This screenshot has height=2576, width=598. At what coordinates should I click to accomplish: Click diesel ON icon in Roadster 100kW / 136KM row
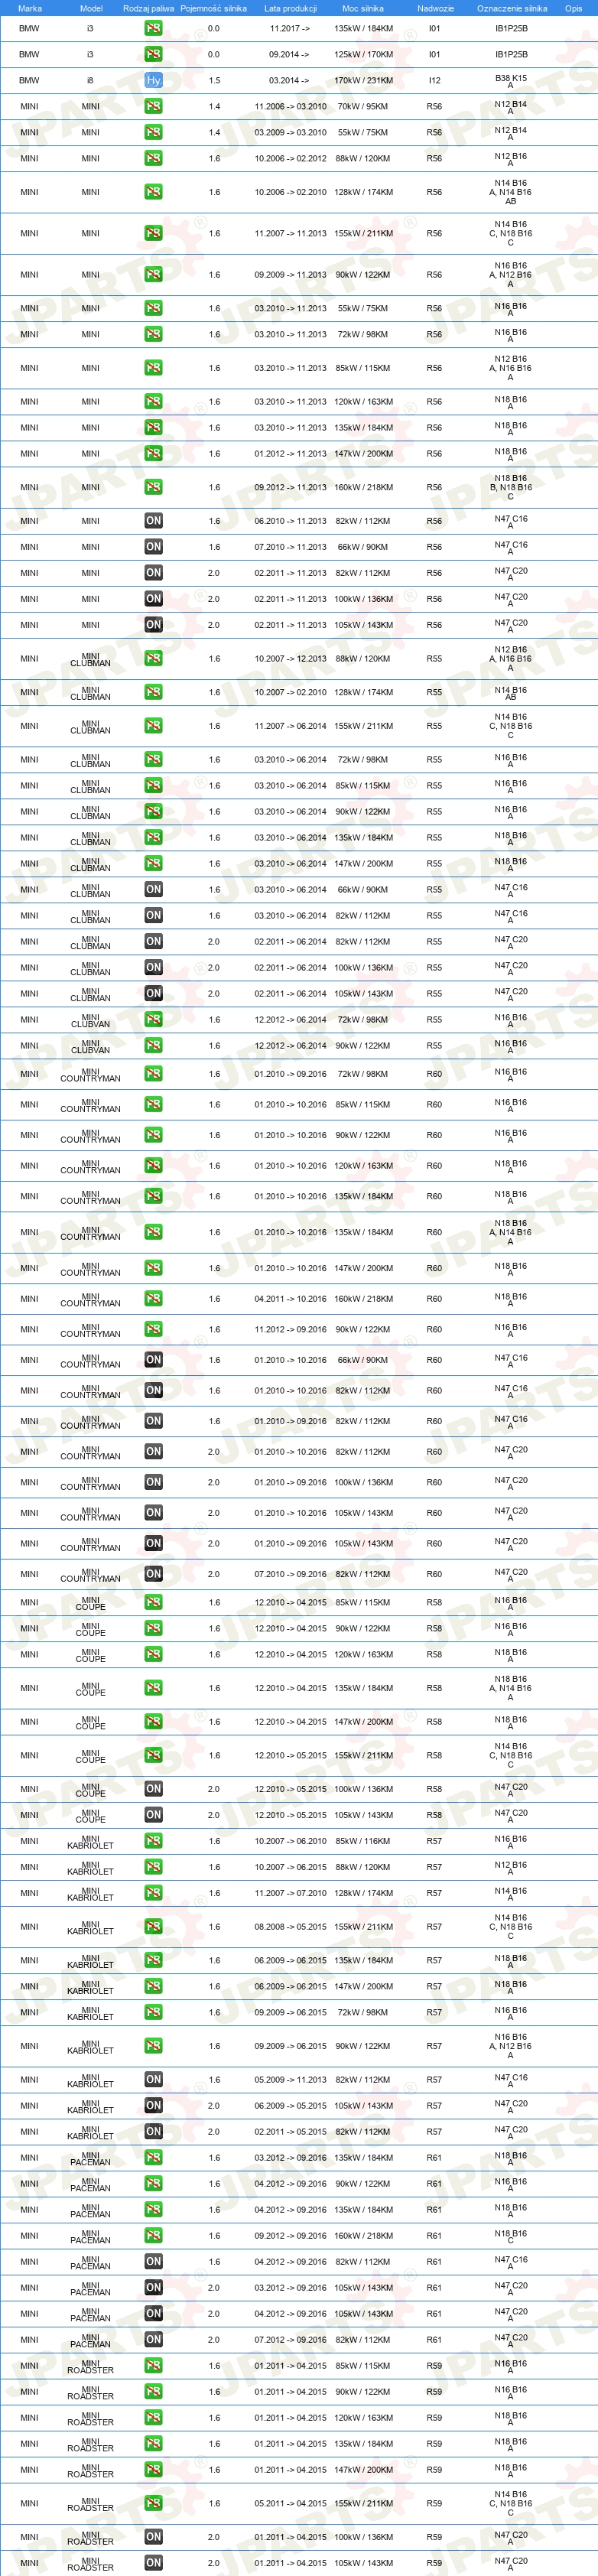(153, 2537)
